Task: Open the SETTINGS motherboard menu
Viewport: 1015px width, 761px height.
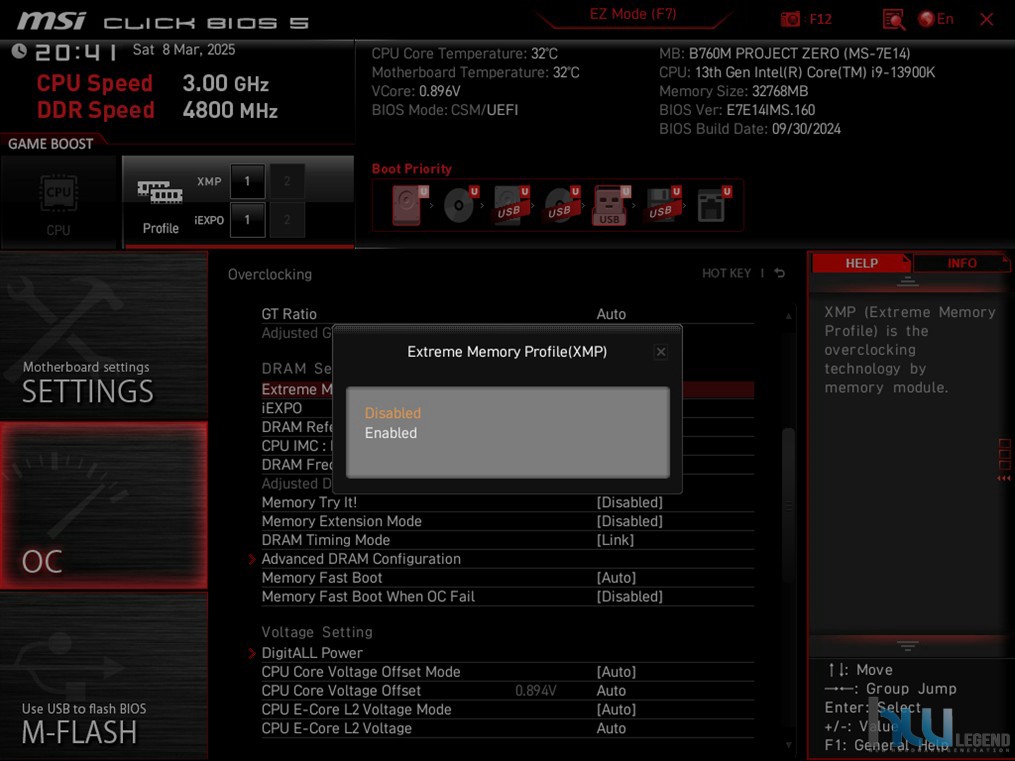Action: point(104,335)
